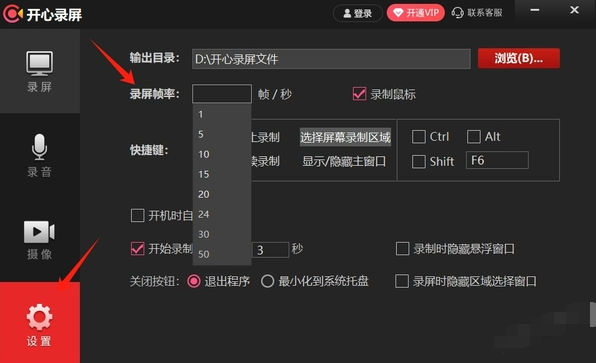Choose frame rate 50 from list
The image size is (596, 363).
pos(222,254)
